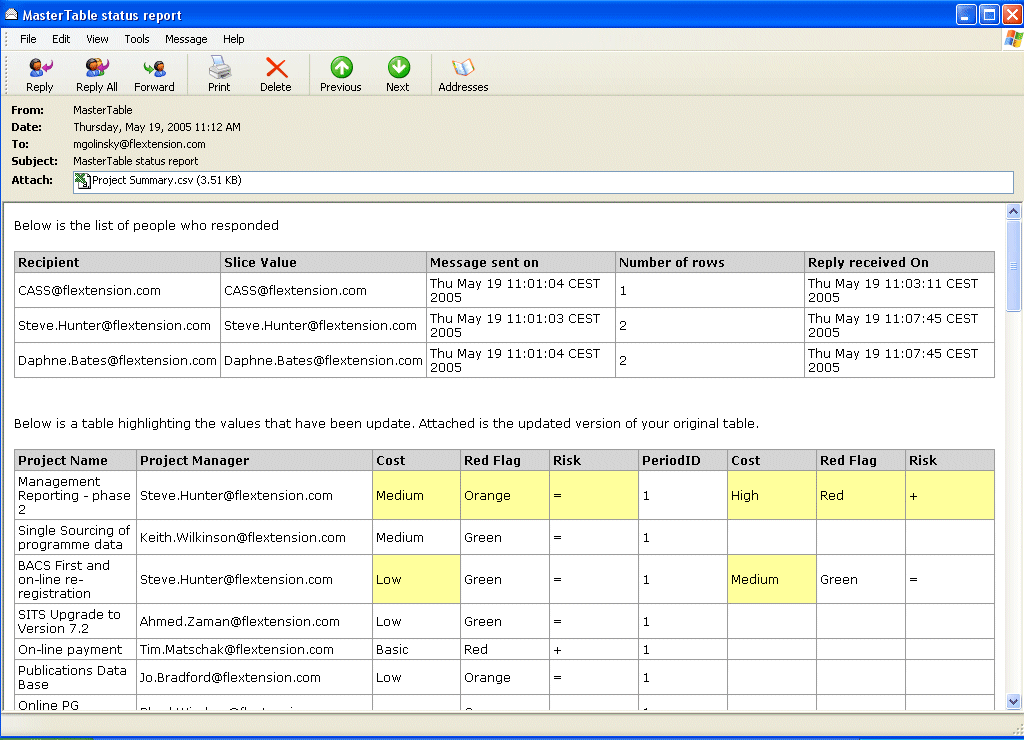The image size is (1024, 740).
Task: Click the scroll down arrow of the message pane
Action: click(1014, 702)
